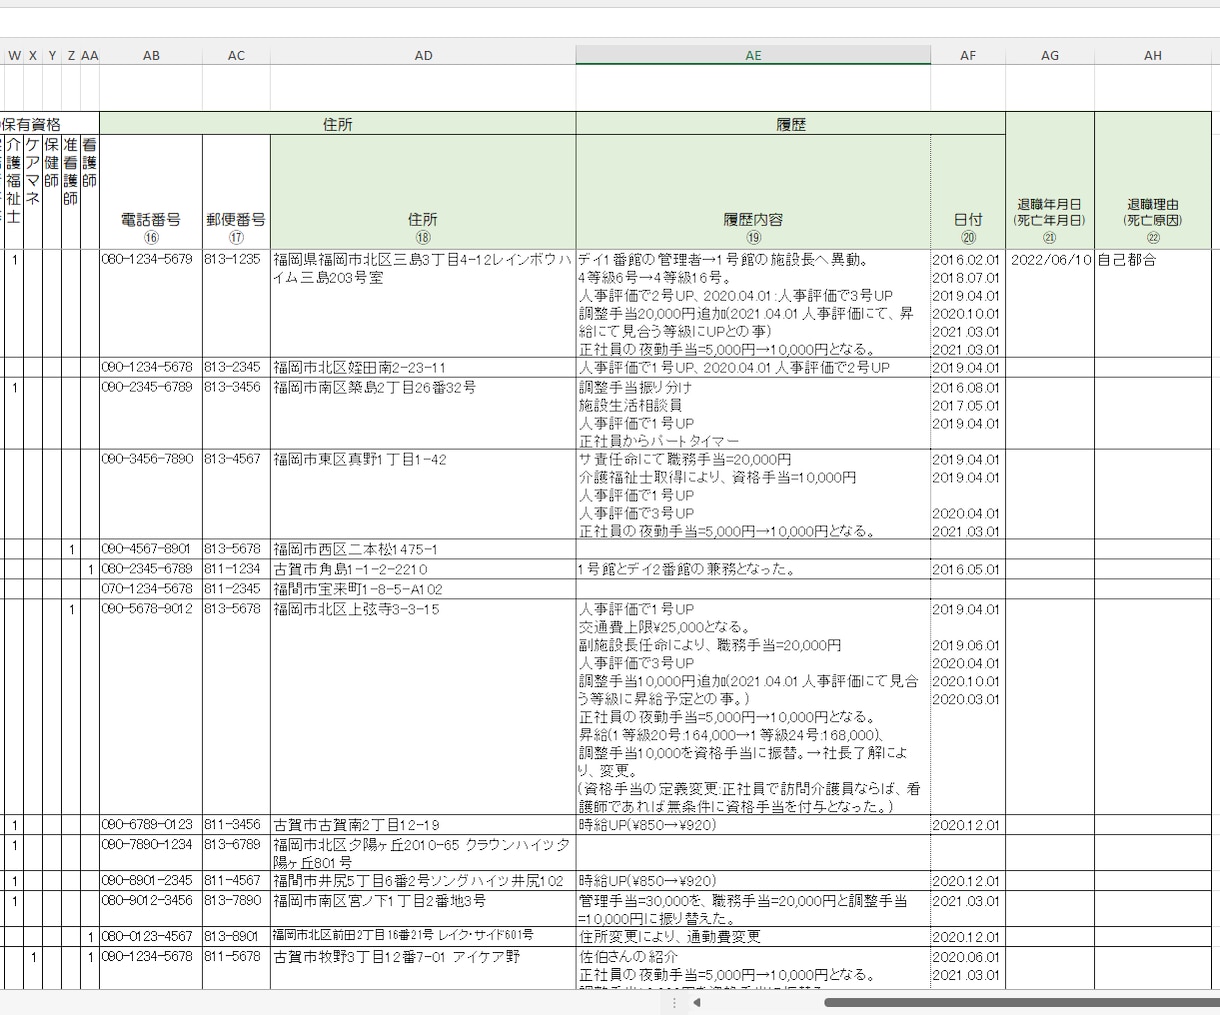Click the 電話番号 ⑯ header cell

pos(151,192)
